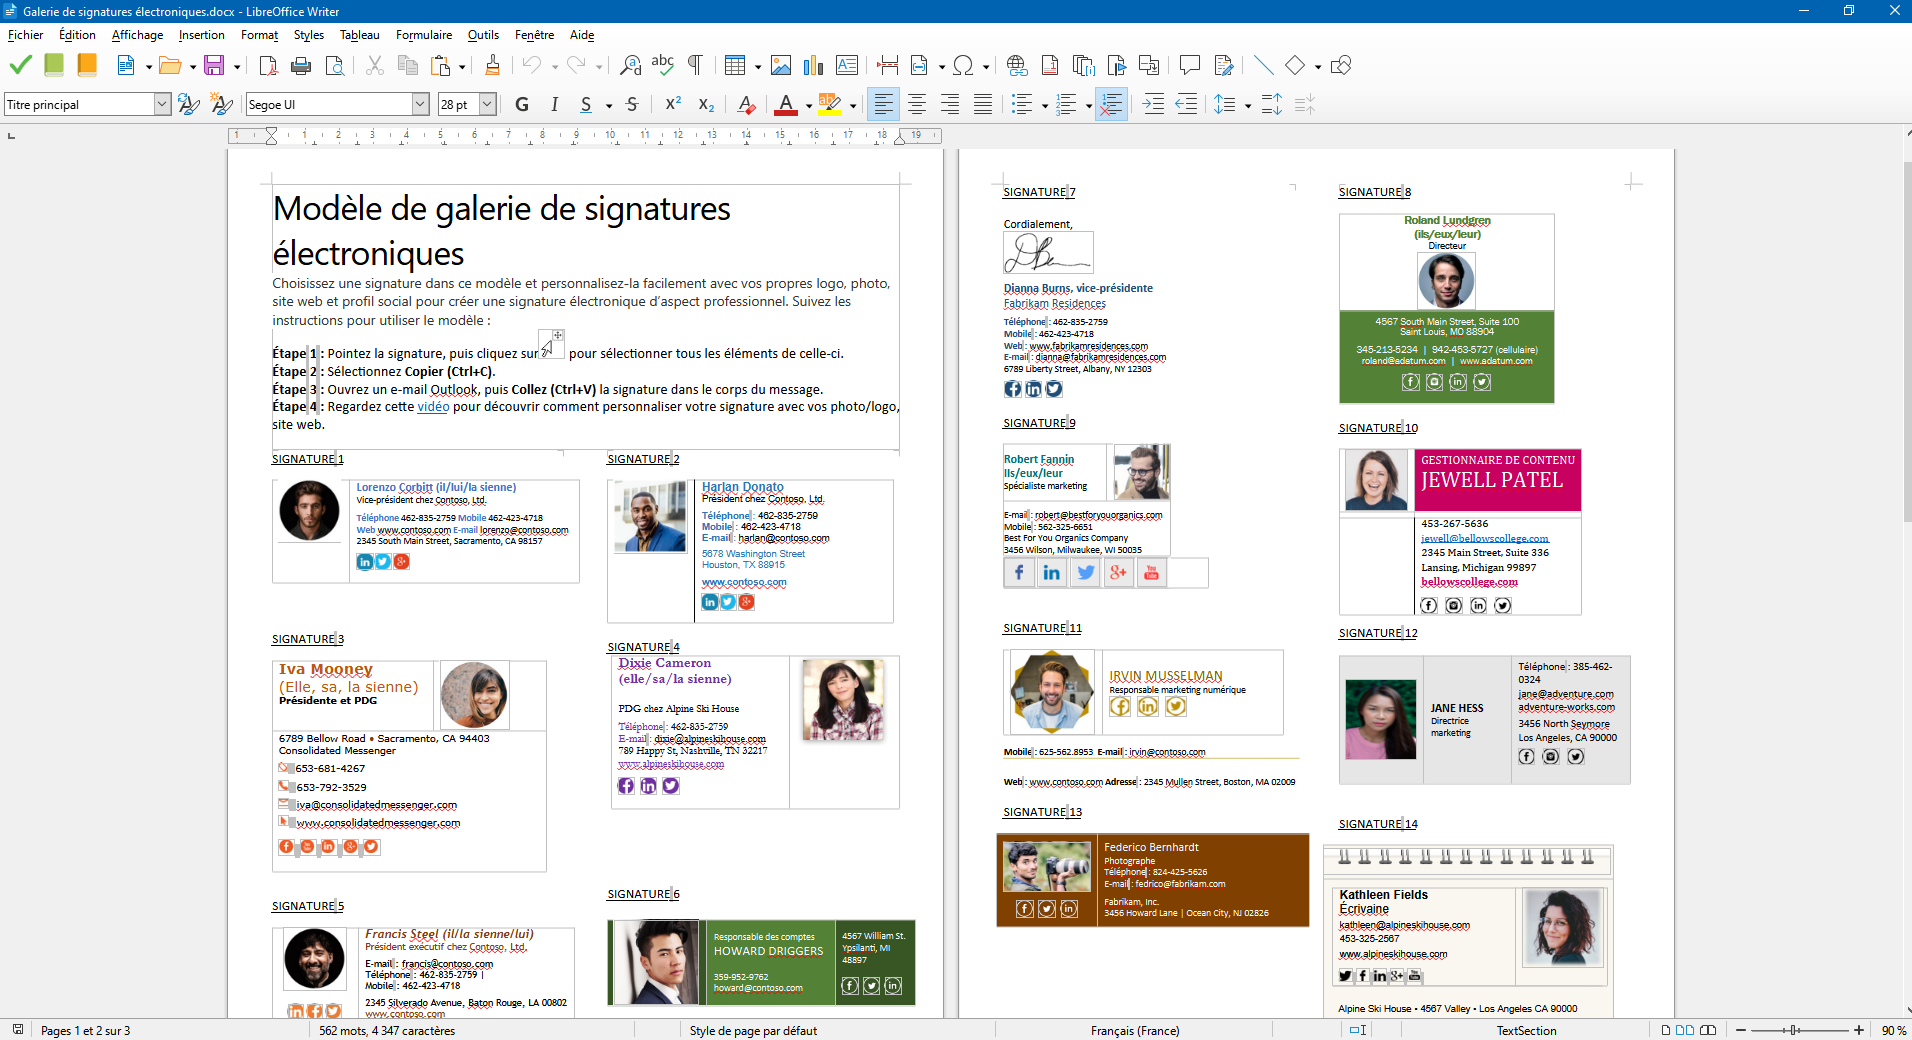Viewport: 1912px width, 1040px height.
Task: Click New Style from Selection icon
Action: click(x=222, y=104)
